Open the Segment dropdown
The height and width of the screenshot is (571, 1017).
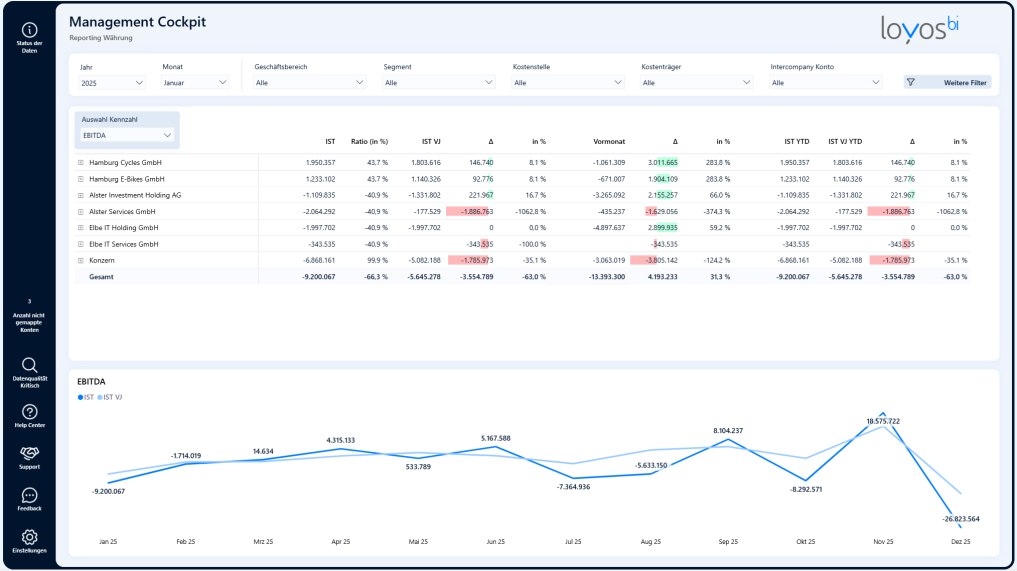438,82
